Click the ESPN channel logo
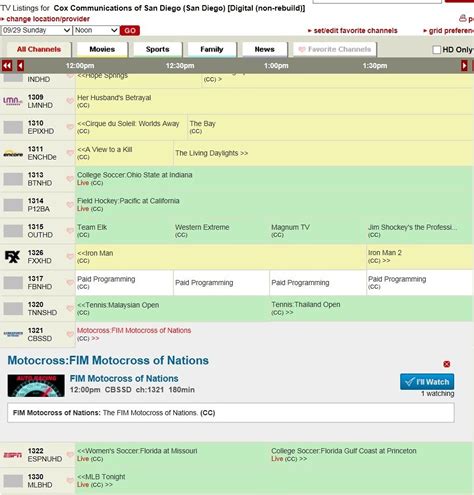 (13, 455)
